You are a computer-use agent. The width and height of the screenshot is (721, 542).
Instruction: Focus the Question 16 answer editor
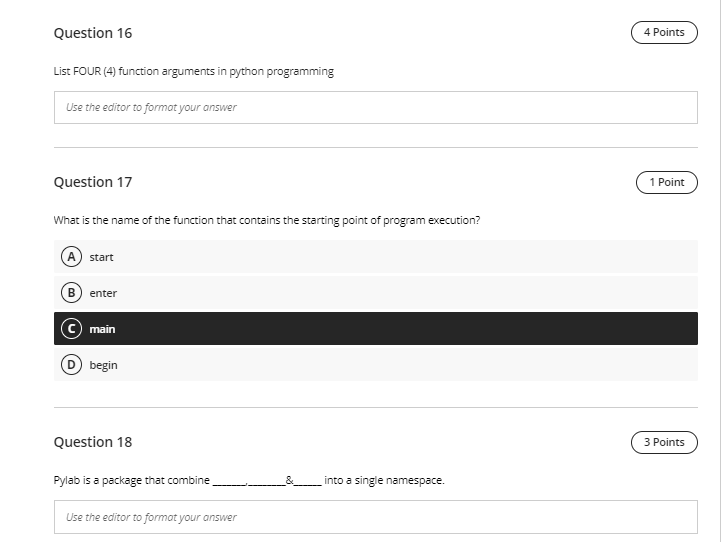376,108
